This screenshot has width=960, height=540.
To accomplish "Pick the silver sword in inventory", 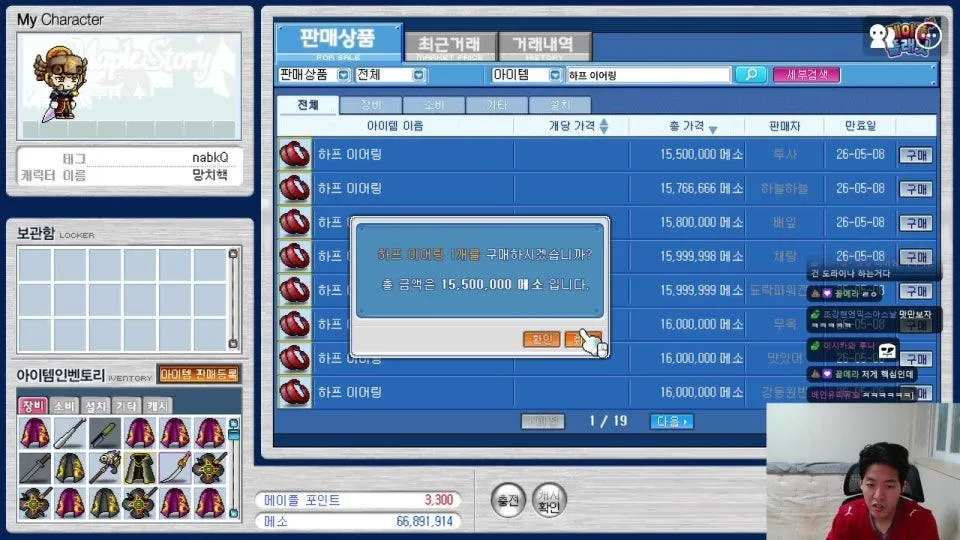I will tap(70, 433).
